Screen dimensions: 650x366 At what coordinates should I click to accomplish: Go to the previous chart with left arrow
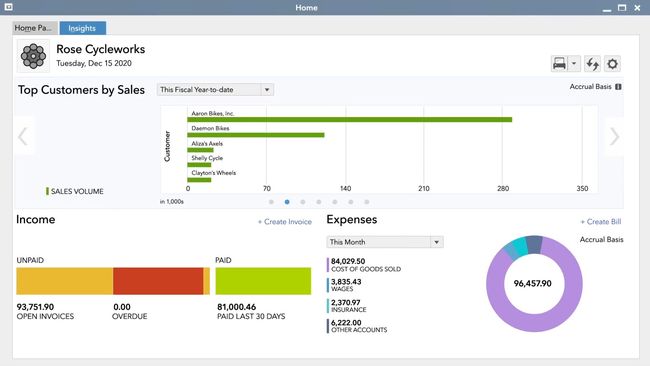click(x=23, y=136)
